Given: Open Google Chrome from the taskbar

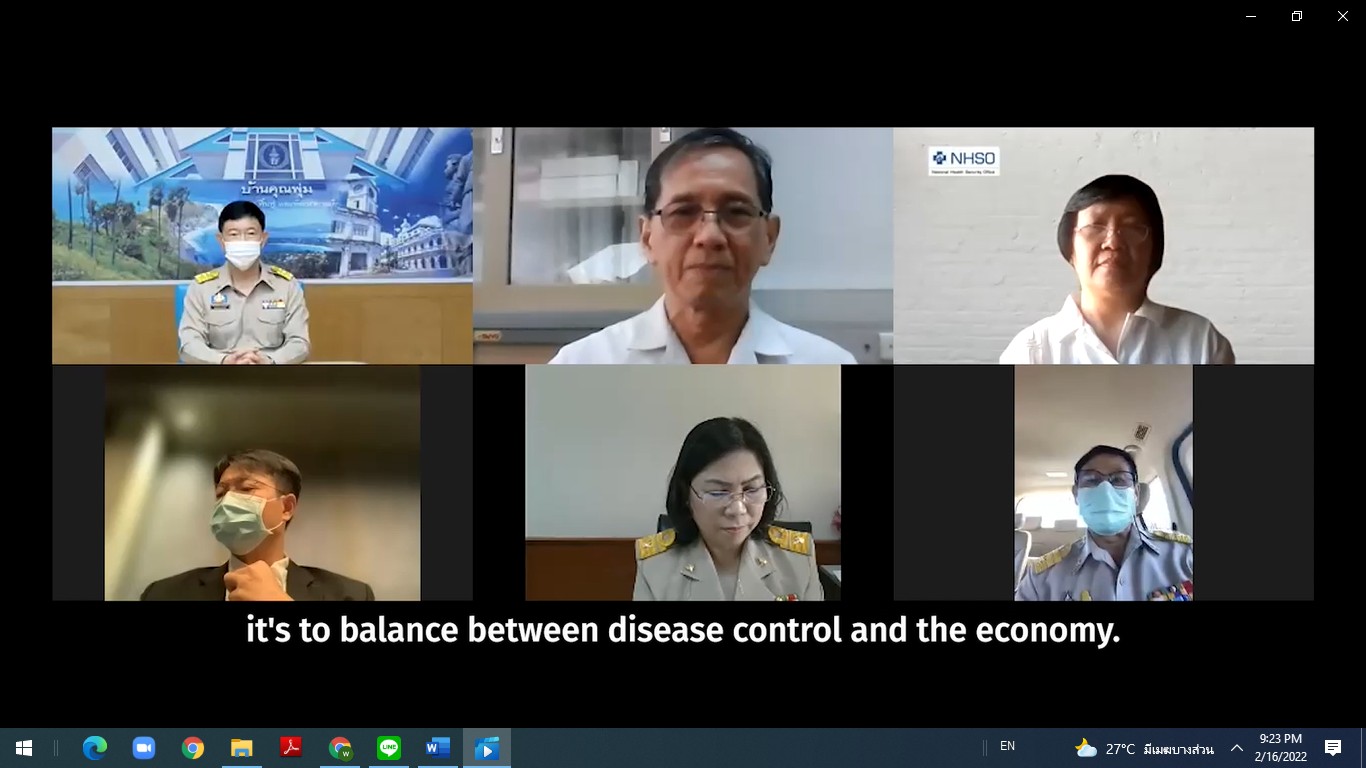Looking at the screenshot, I should (x=193, y=748).
